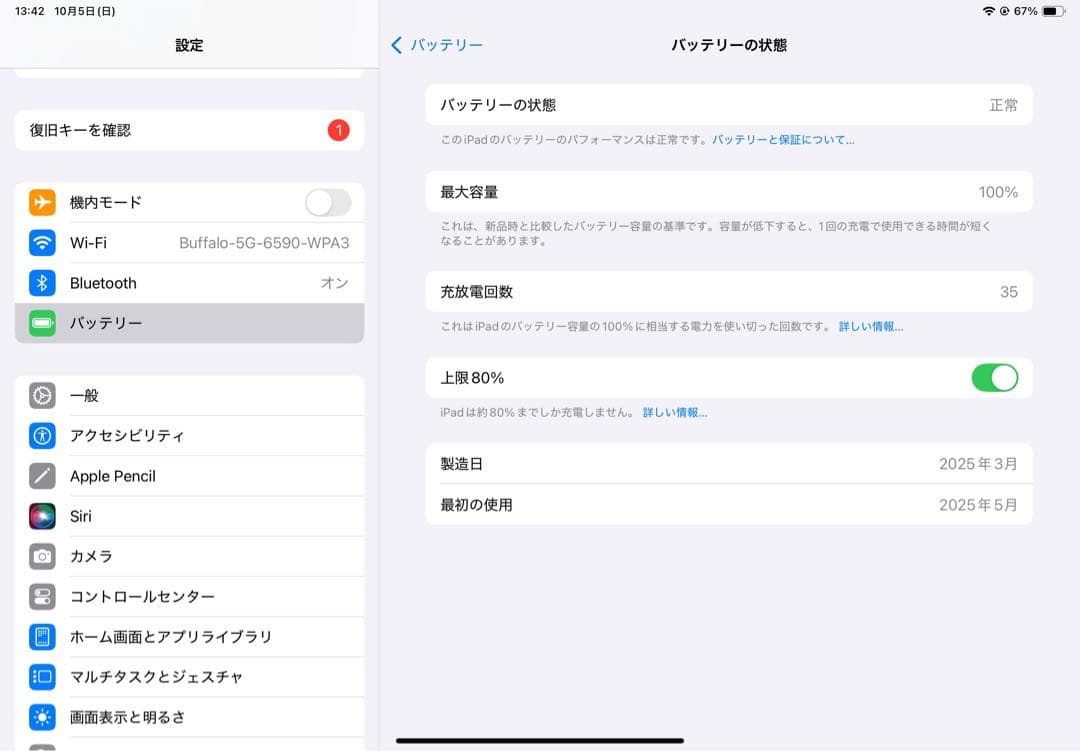Enable airplane mode using its switch

[327, 202]
